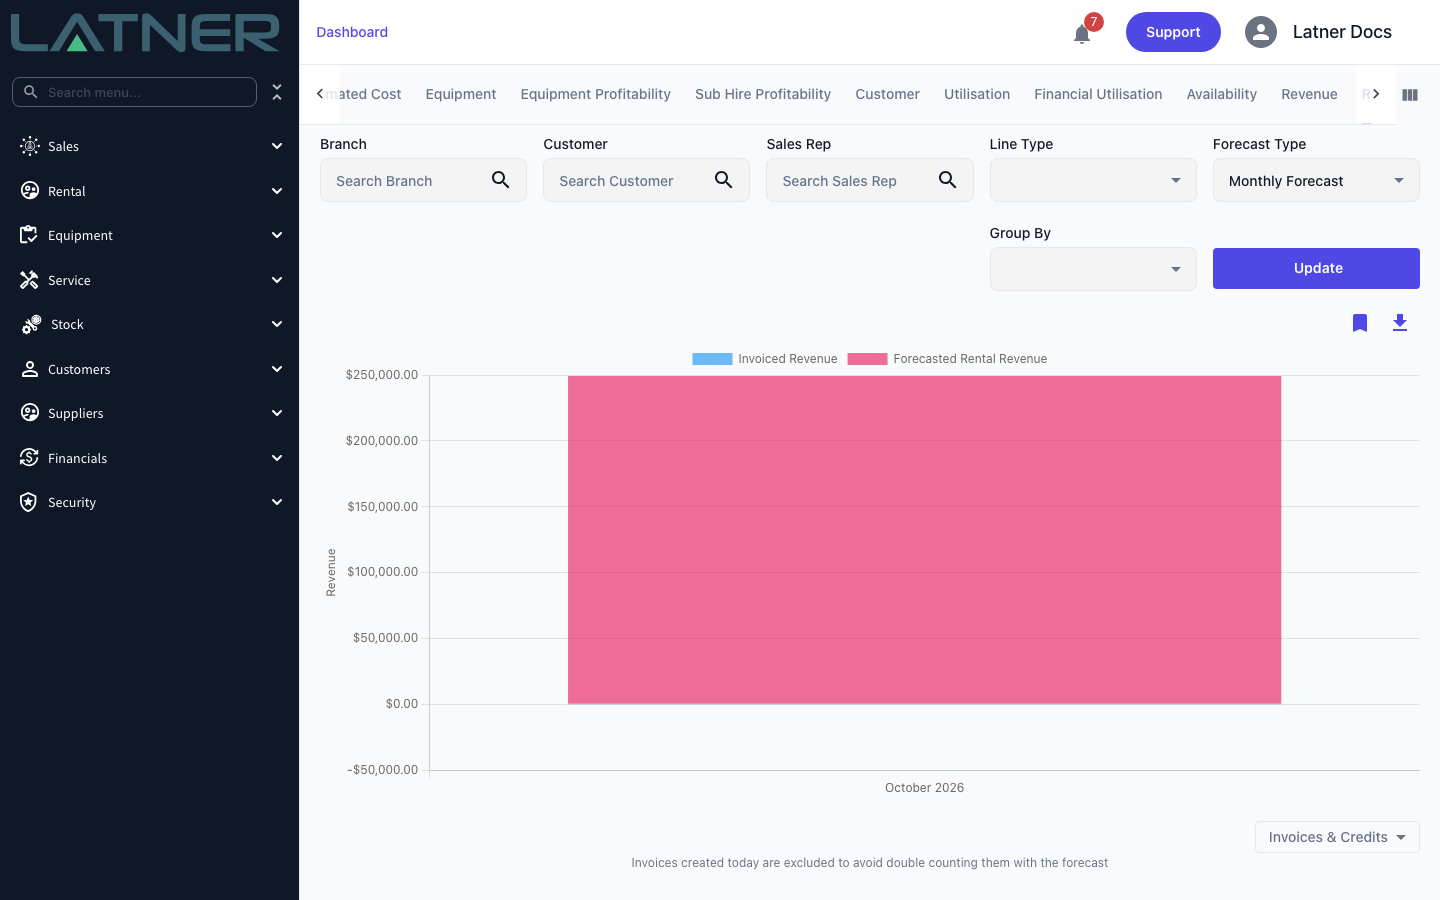
Task: Click the Financials sidebar icon
Action: pyautogui.click(x=29, y=458)
